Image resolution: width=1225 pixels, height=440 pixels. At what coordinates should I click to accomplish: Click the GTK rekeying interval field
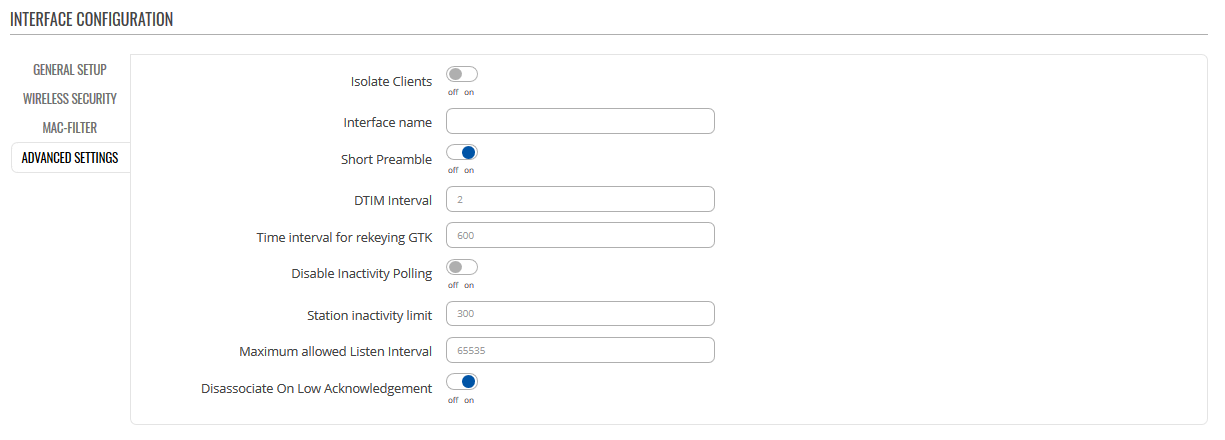580,236
